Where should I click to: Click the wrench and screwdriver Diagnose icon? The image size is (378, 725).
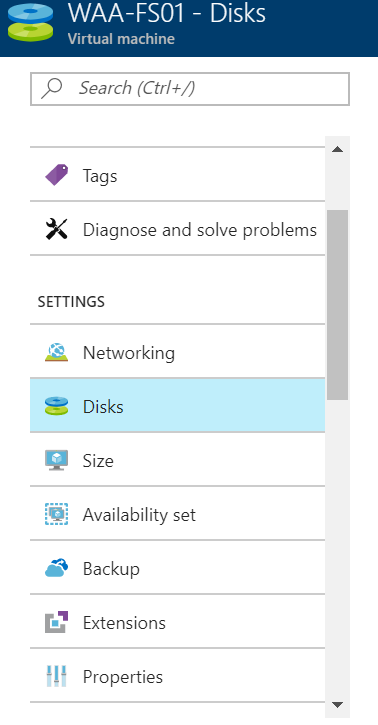pyautogui.click(x=56, y=229)
